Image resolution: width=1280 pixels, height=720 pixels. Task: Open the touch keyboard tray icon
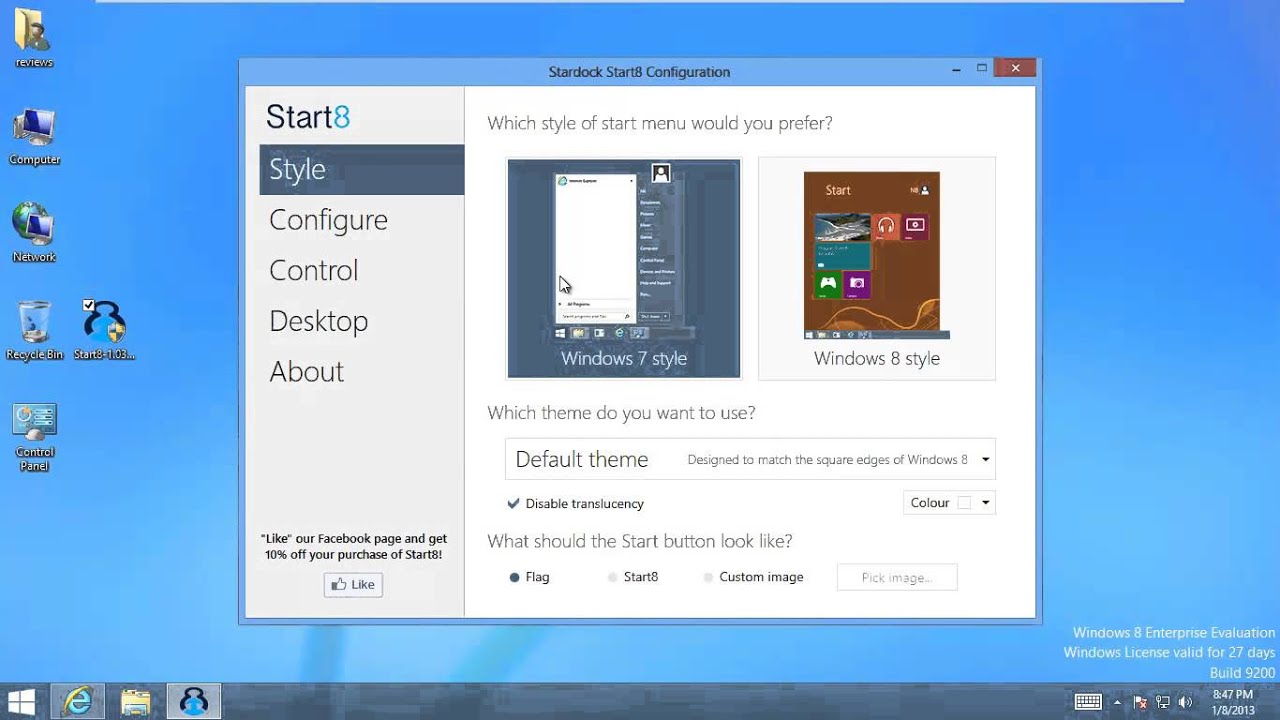click(1088, 701)
